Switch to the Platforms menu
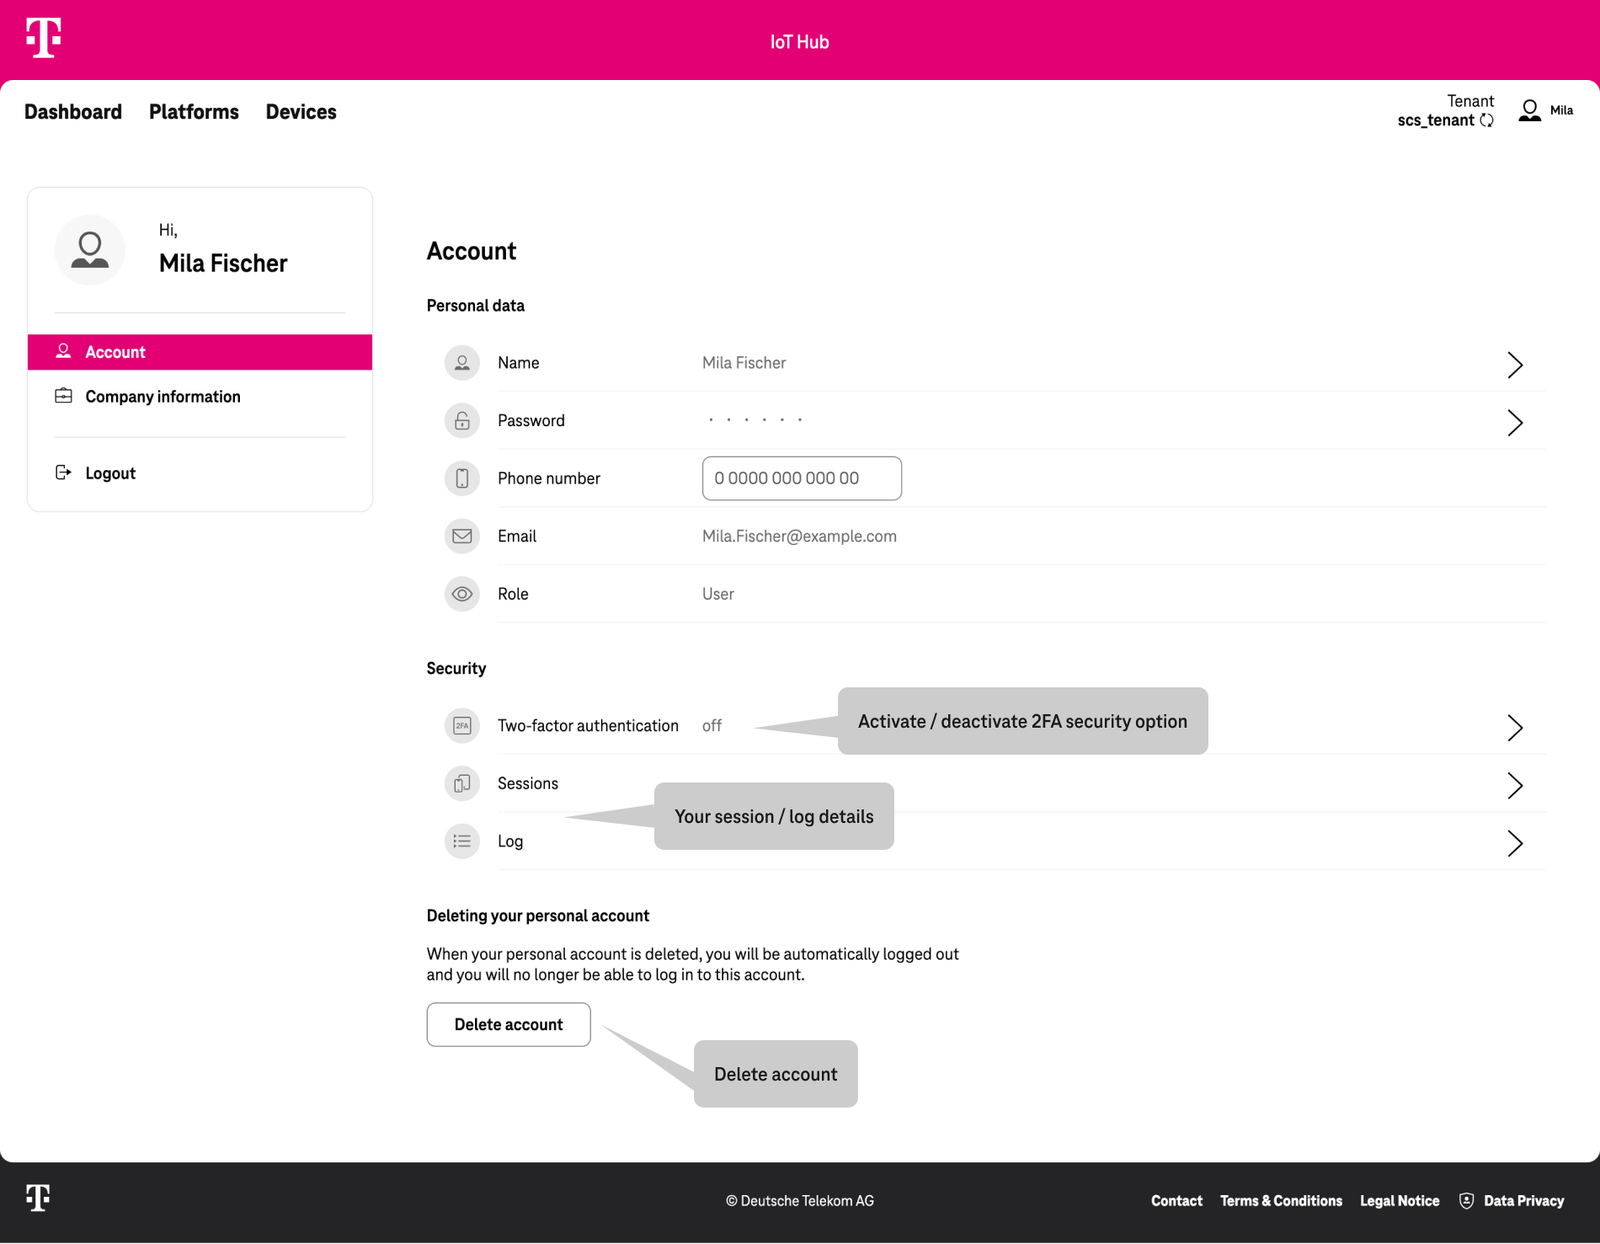 (193, 112)
